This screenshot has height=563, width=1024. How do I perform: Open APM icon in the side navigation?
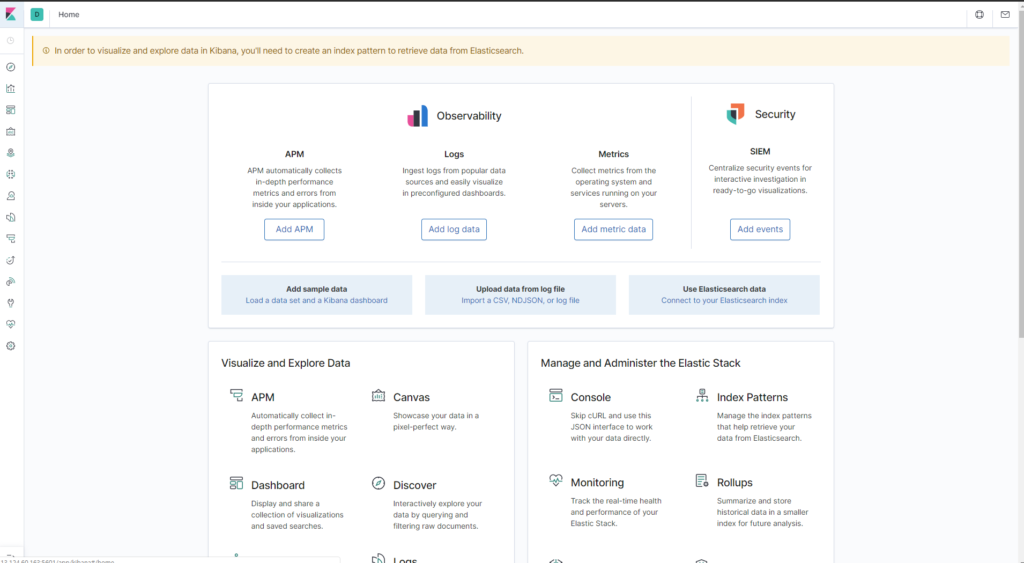click(10, 239)
